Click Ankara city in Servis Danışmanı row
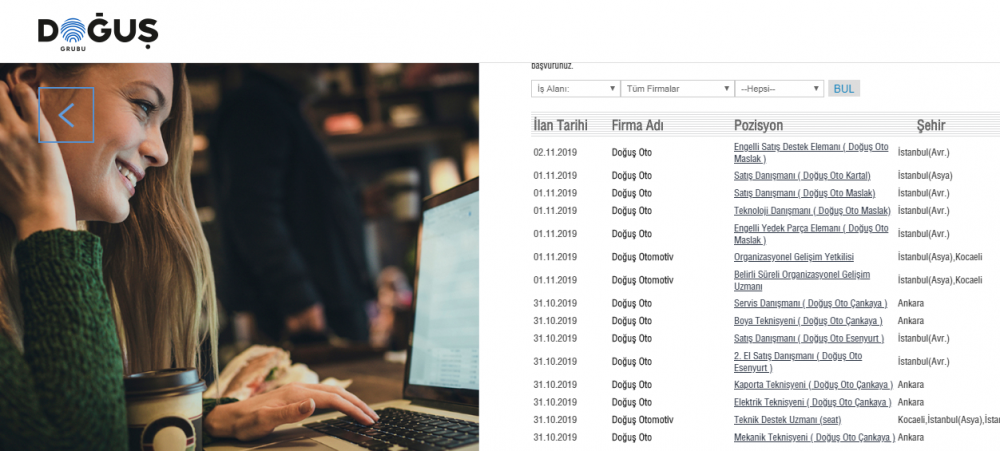Viewport: 1000px width, 451px height. (910, 303)
